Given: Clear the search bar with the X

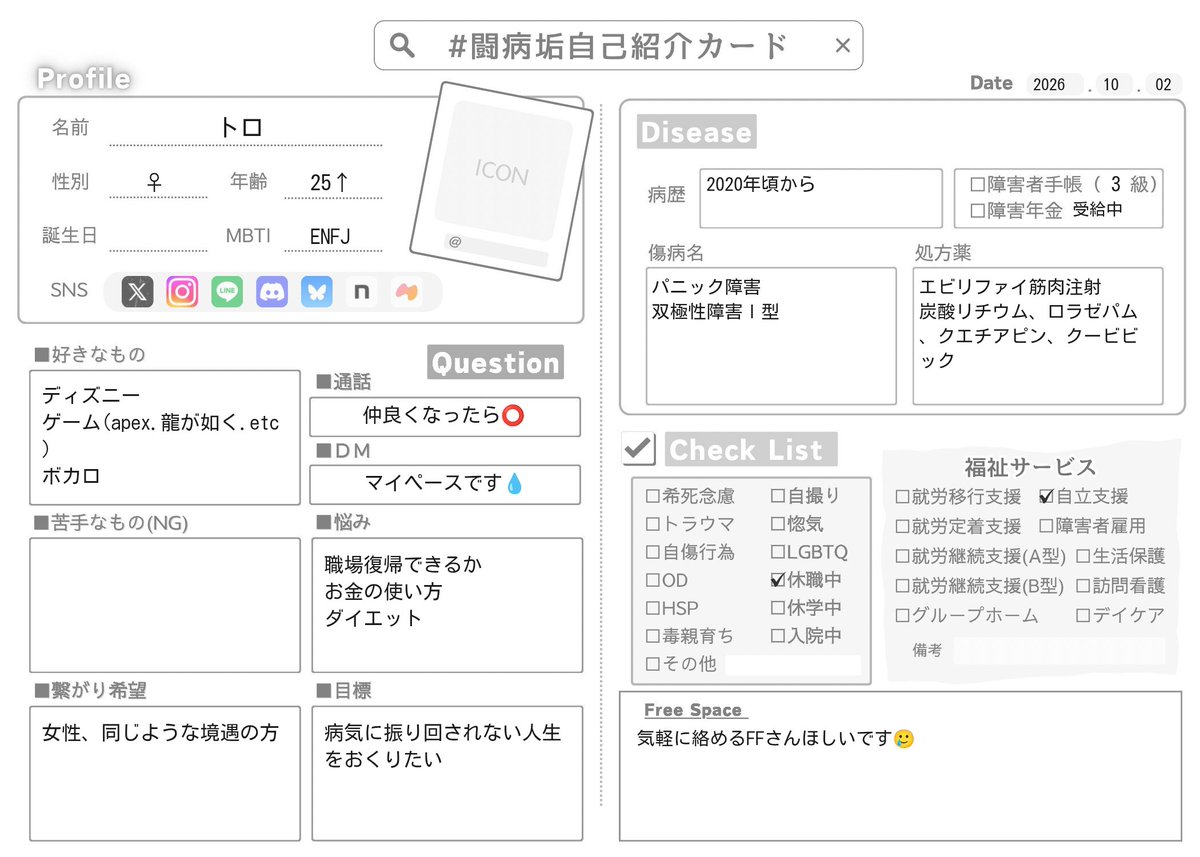Looking at the screenshot, I should (x=842, y=45).
